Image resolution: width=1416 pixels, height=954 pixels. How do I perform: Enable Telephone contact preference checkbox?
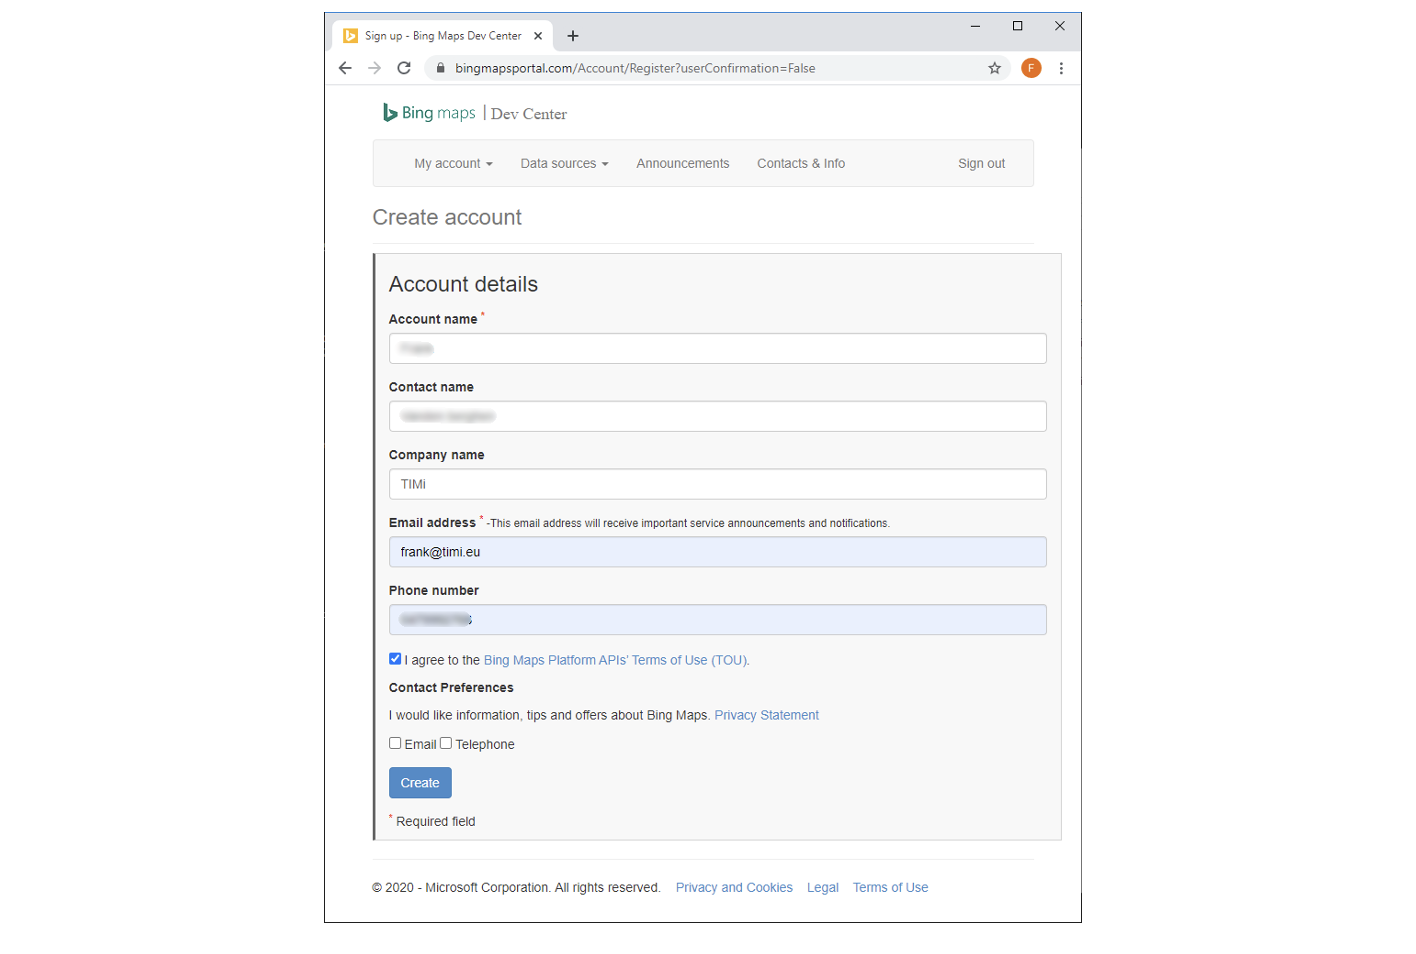[446, 743]
